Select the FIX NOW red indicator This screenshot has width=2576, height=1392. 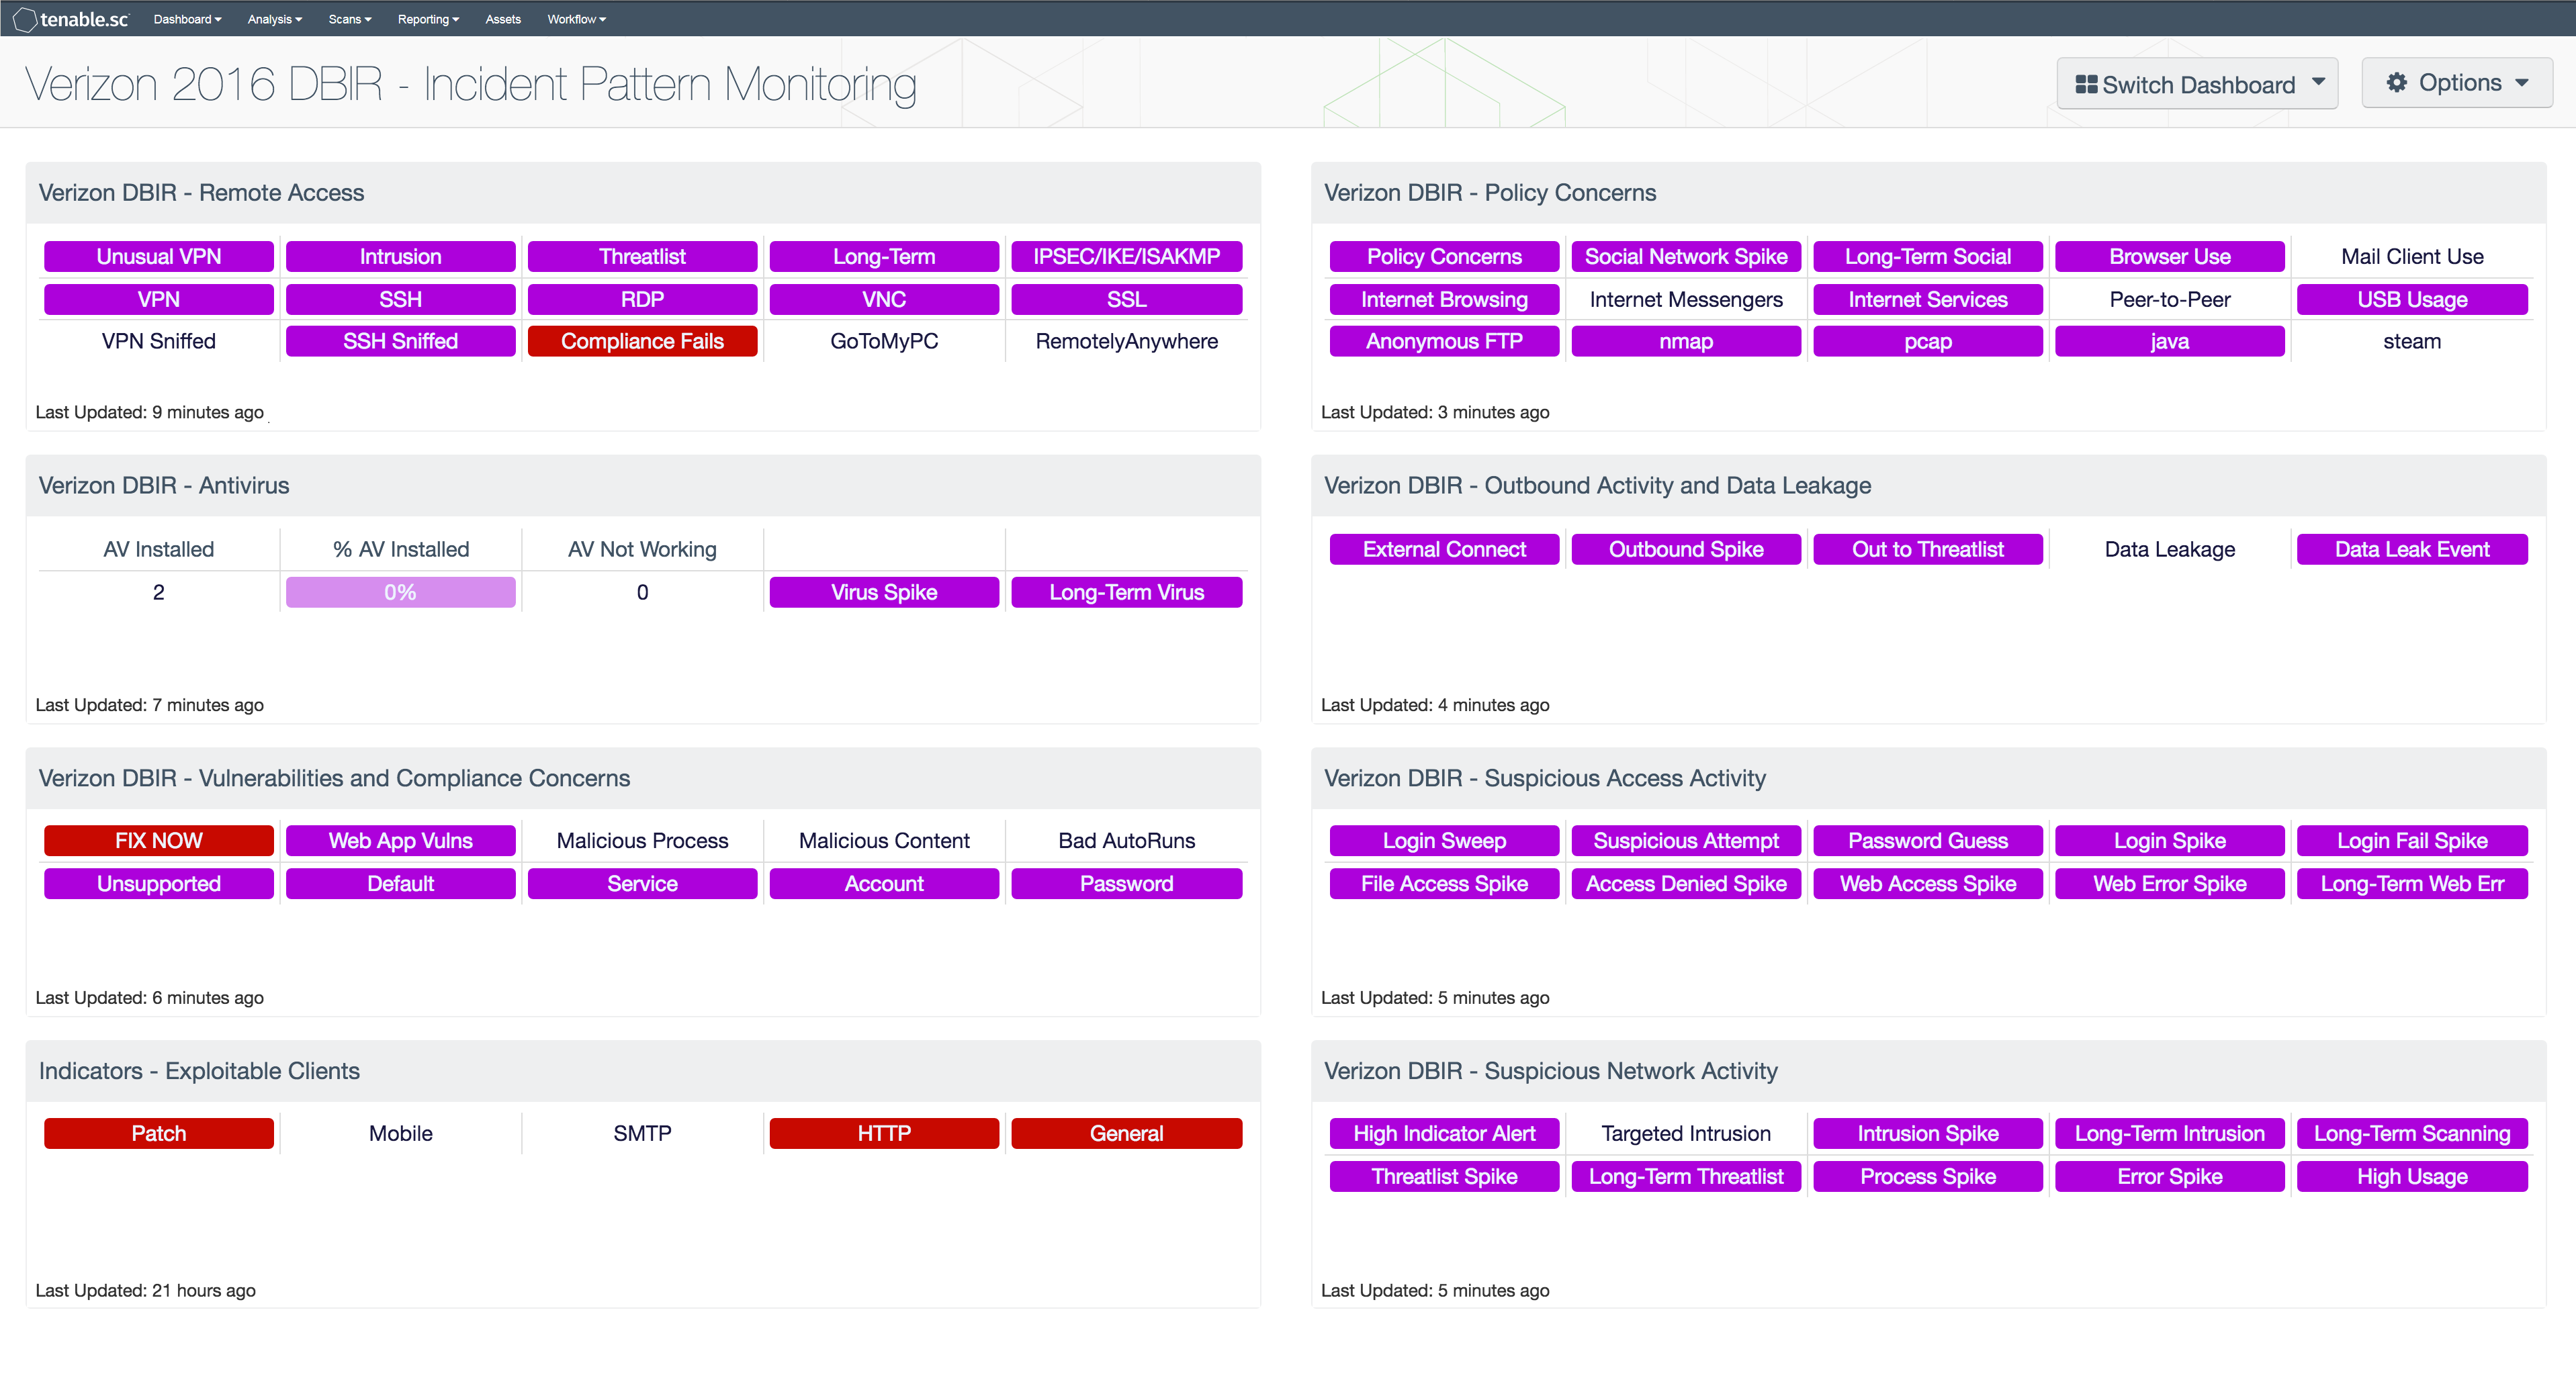pyautogui.click(x=159, y=840)
